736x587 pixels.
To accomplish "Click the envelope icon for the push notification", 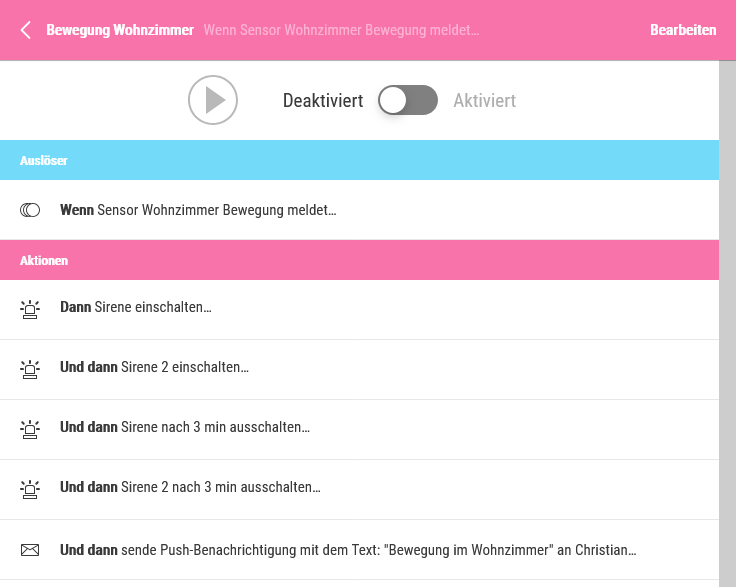I will (30, 549).
